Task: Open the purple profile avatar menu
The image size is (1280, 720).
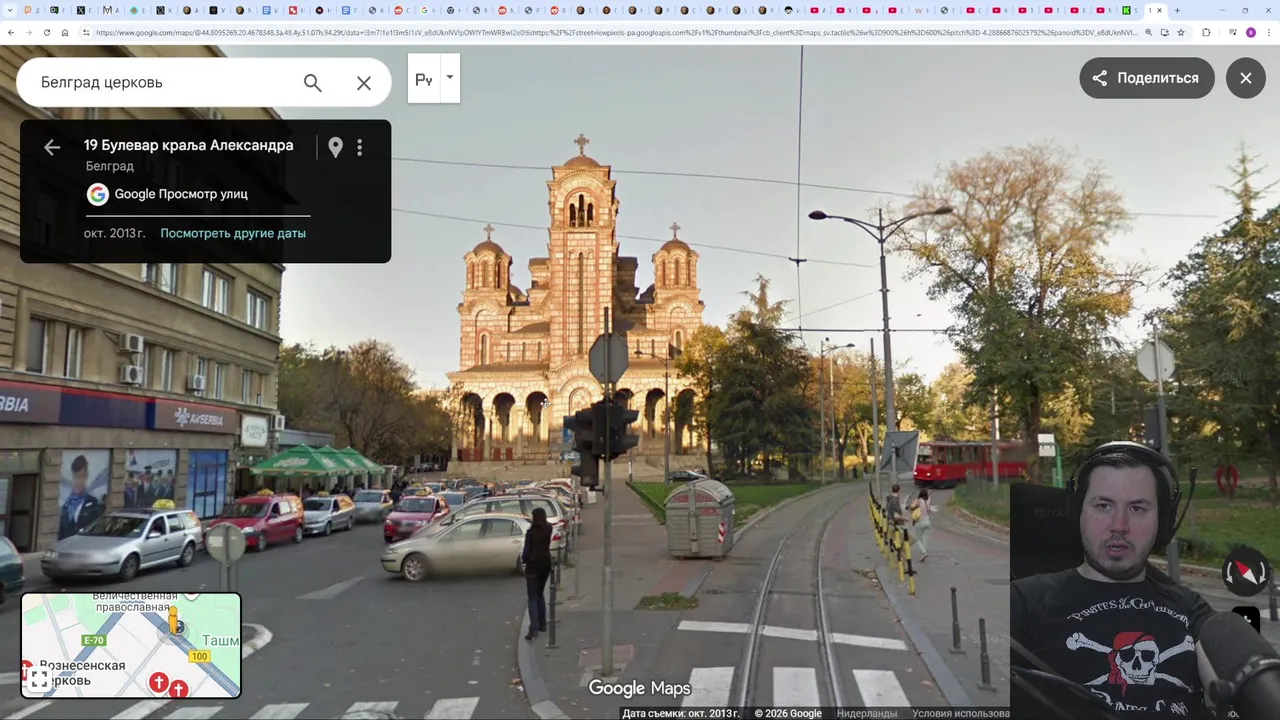Action: 1250,33
